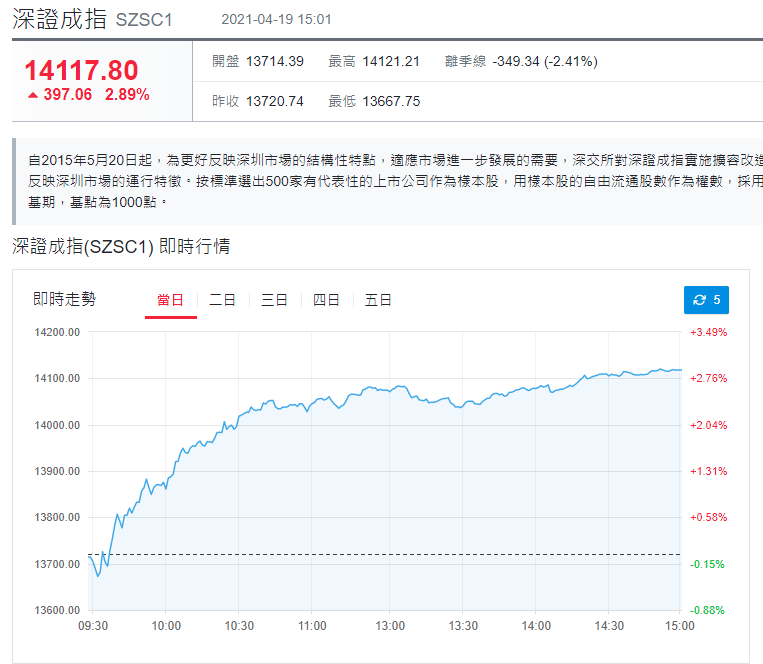763x664 pixels.
Task: Click the 開盤 value 13714.39
Action: 274,61
